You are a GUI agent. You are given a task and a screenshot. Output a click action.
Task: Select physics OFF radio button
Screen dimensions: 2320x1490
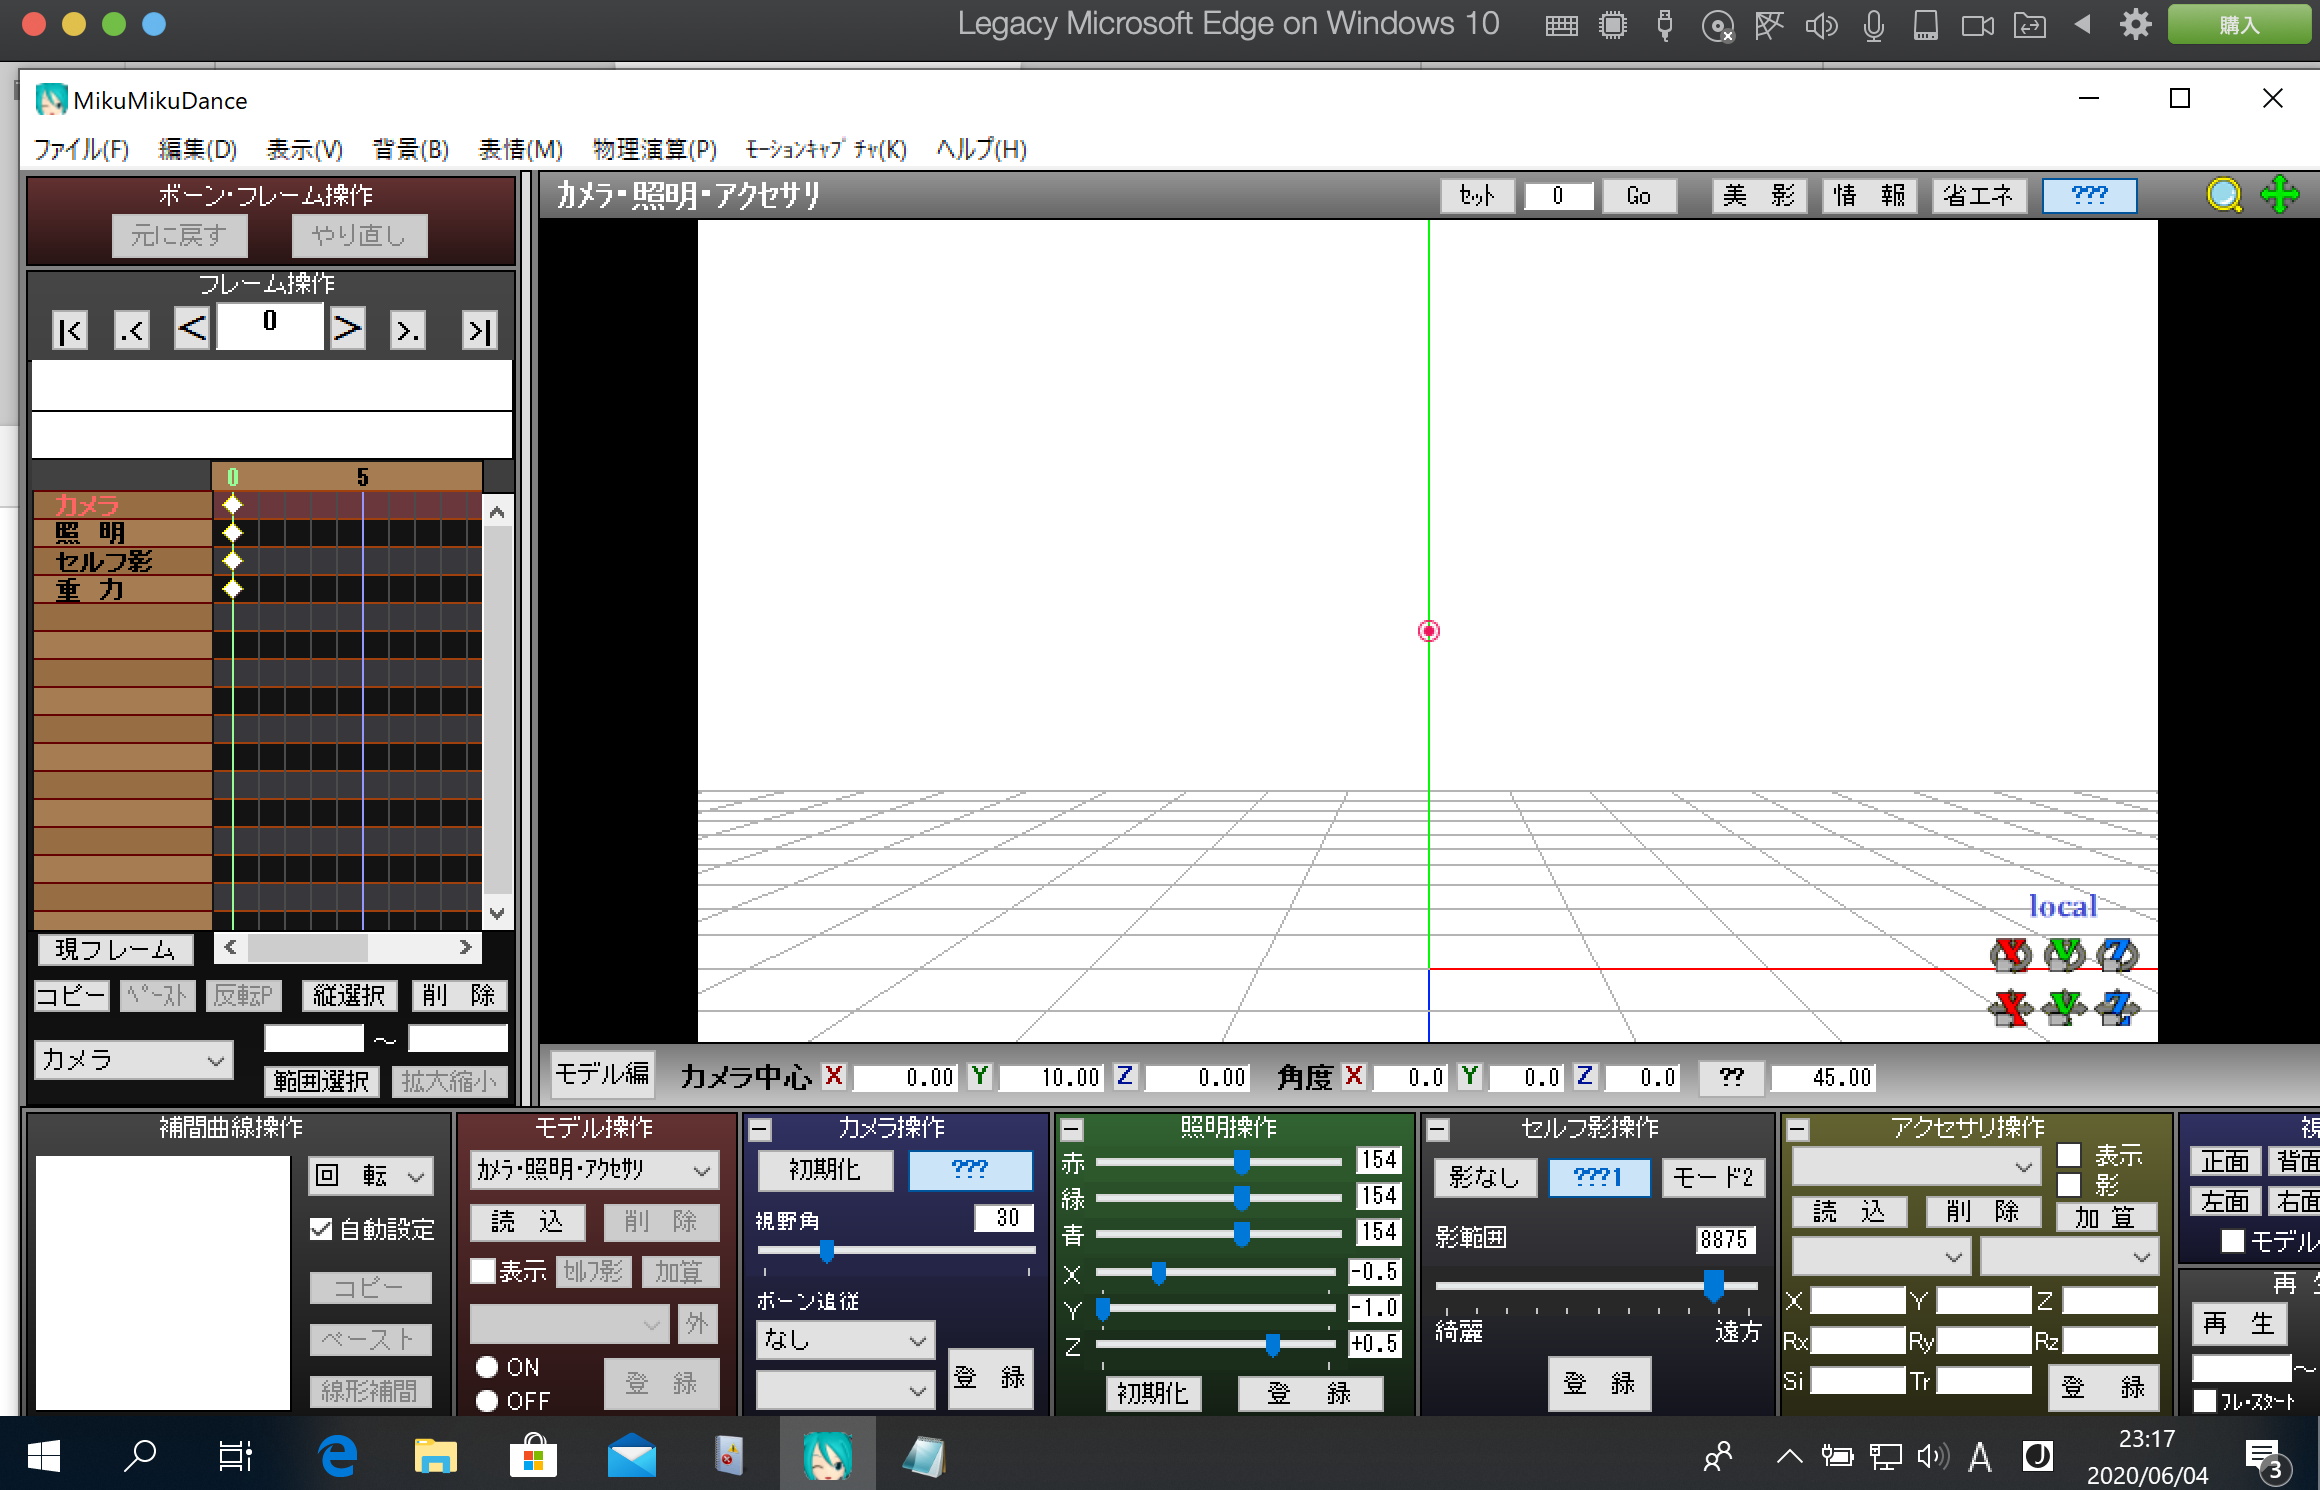(x=487, y=1401)
